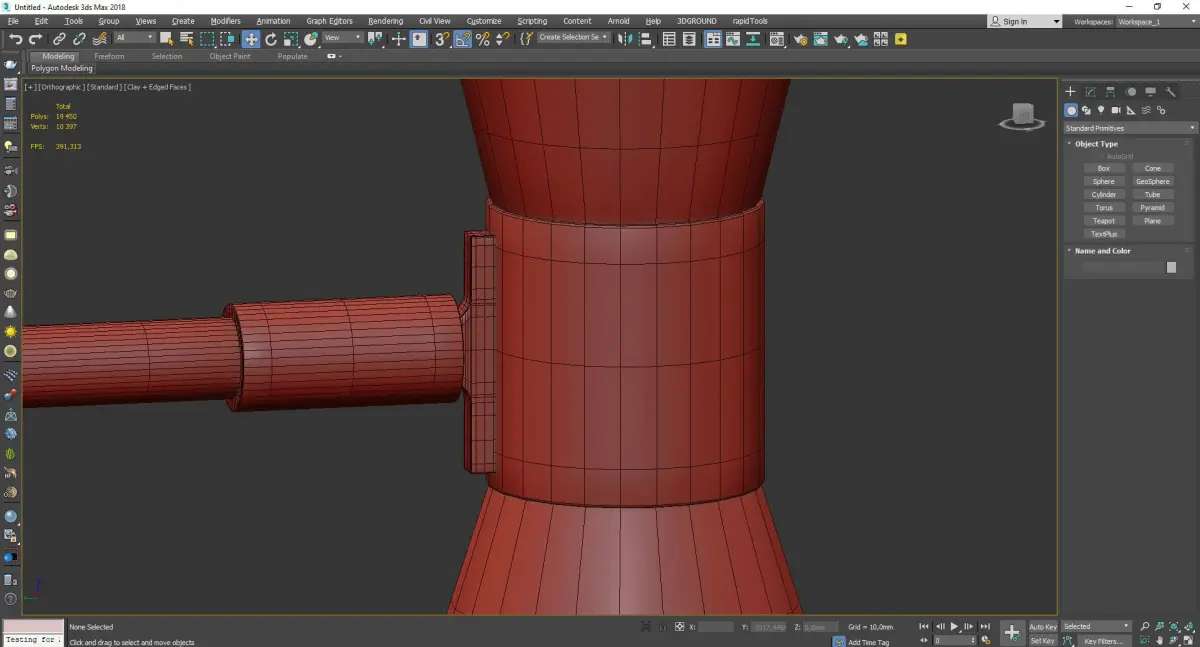The height and width of the screenshot is (647, 1200).
Task: Open the reference coordinate View dropdown
Action: tap(342, 38)
